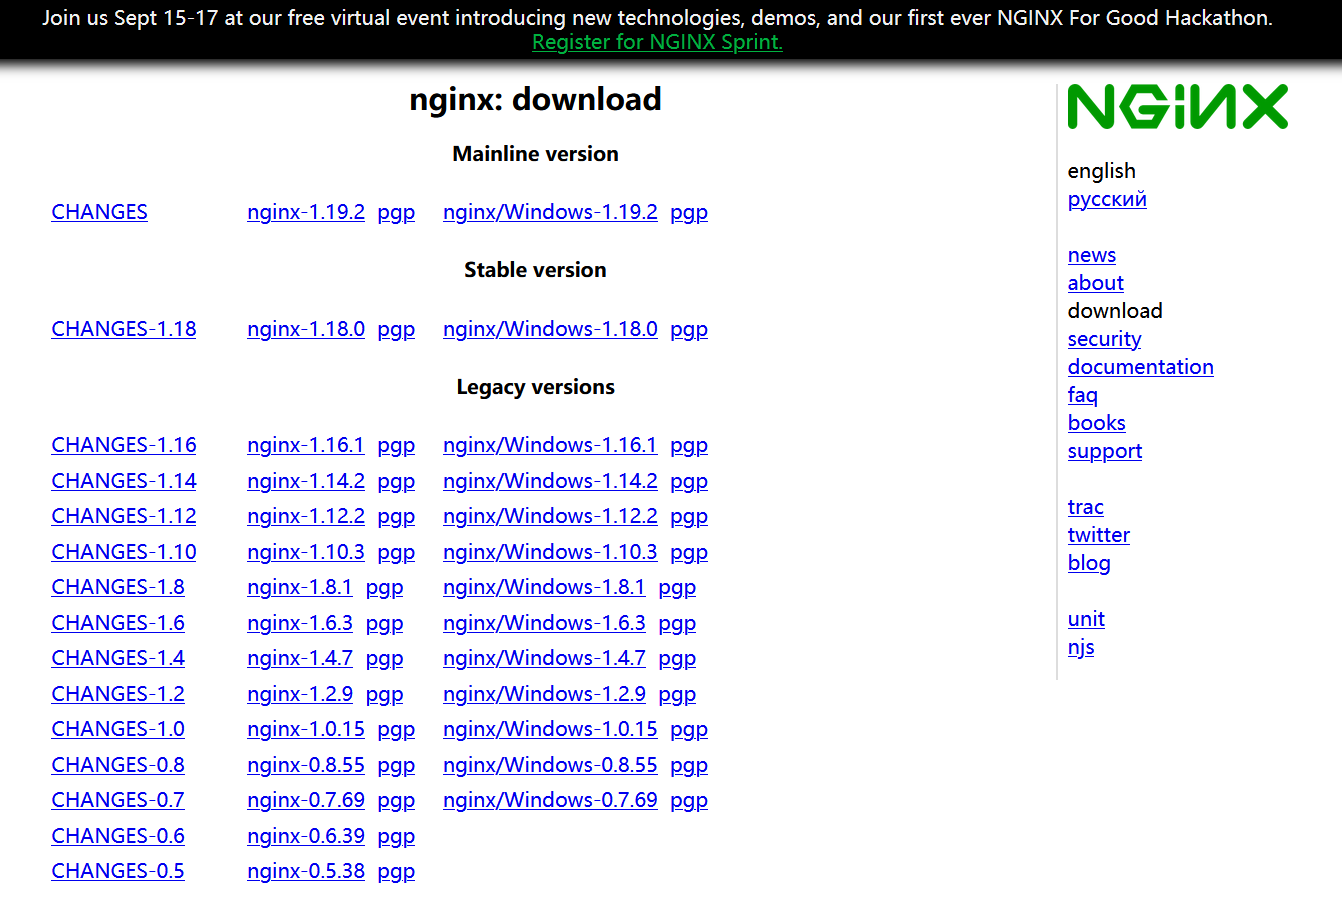Download nginx/Windows-1.2.9

544,694
